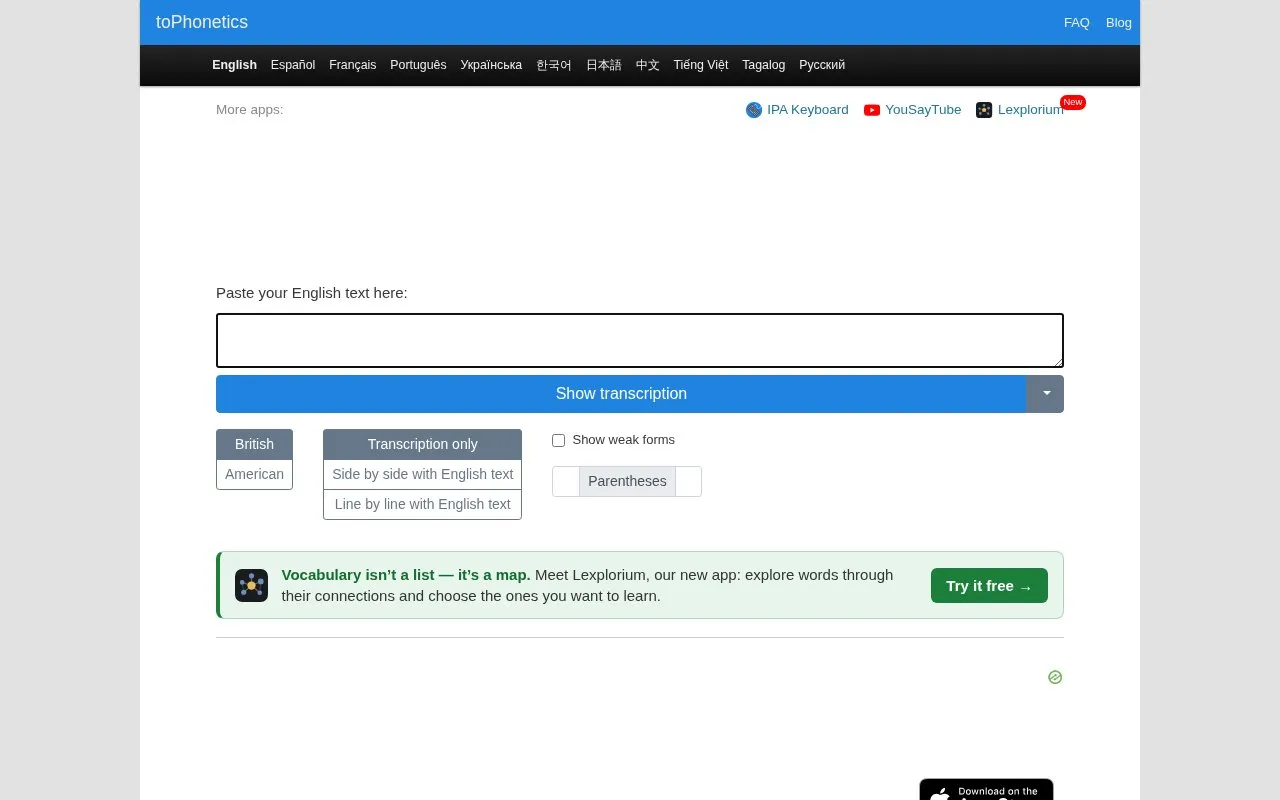1280x800 pixels.
Task: Go to toPhonetics home logo
Action: click(202, 22)
